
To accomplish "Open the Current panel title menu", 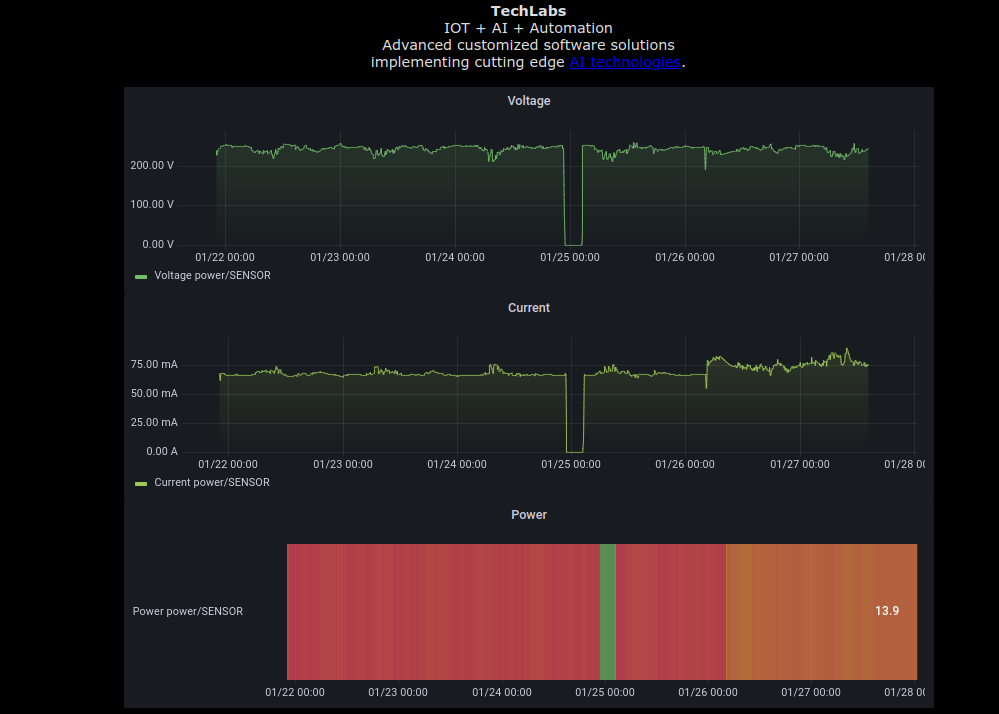I will pos(528,307).
